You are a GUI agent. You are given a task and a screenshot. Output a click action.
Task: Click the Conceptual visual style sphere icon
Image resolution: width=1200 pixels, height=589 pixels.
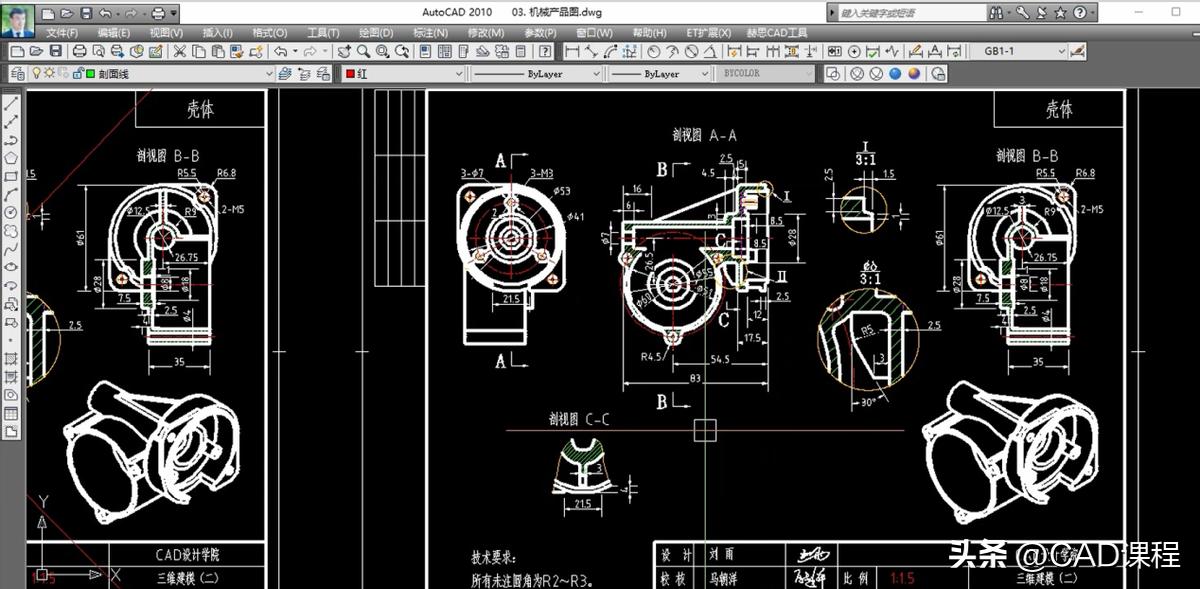[x=914, y=73]
